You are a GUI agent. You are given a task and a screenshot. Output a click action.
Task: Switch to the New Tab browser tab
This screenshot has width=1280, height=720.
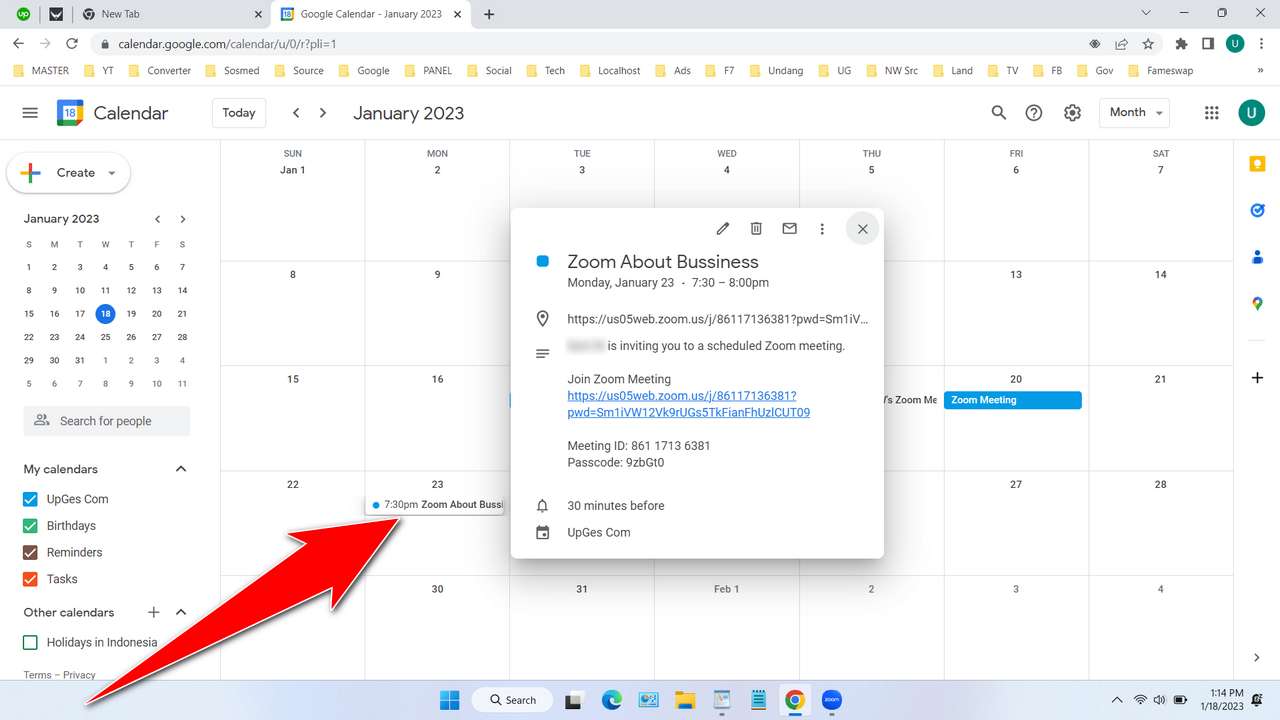171,14
